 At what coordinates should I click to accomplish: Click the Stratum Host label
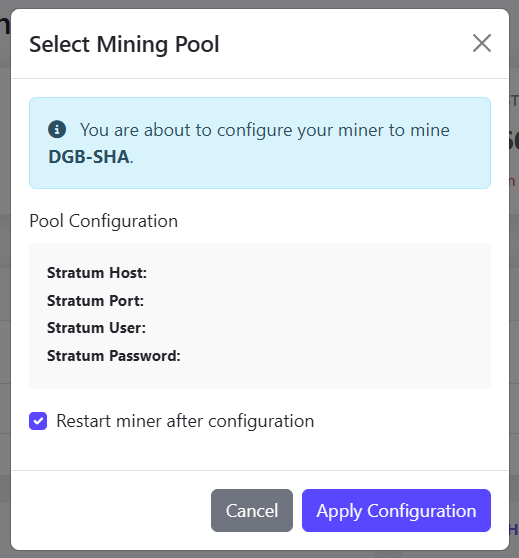(x=97, y=273)
